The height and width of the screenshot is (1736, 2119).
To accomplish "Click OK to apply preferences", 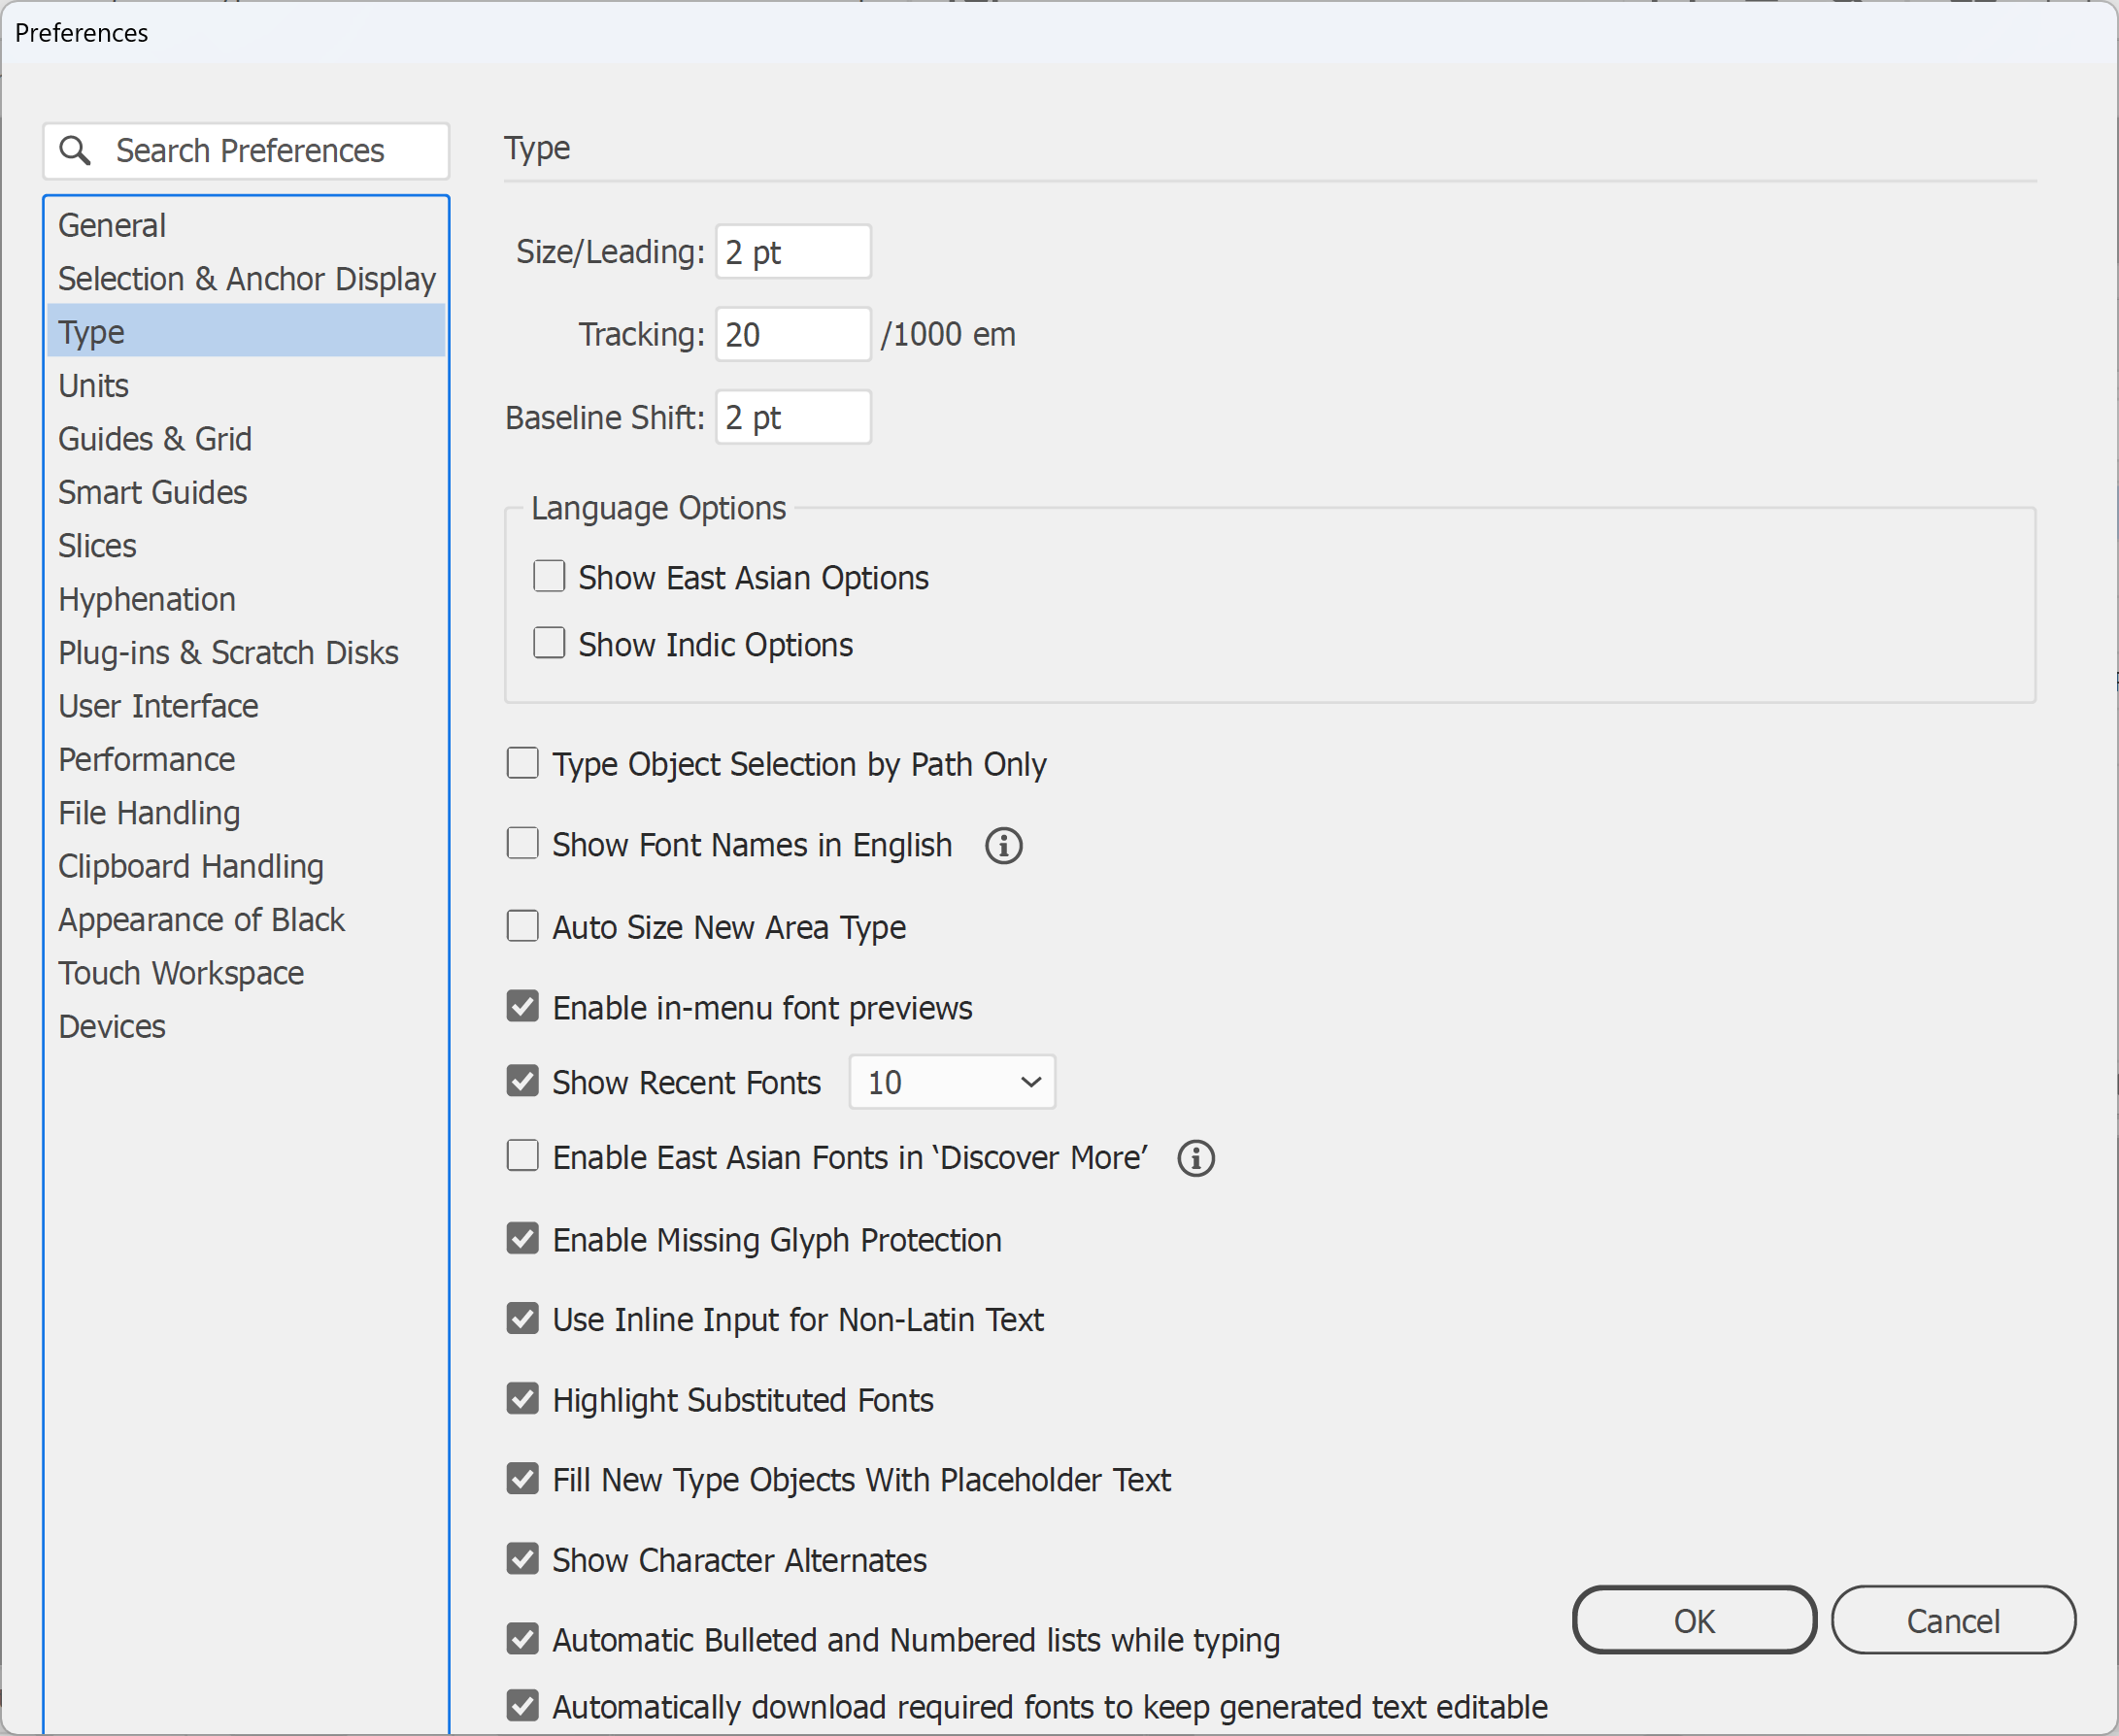I will click(1694, 1620).
